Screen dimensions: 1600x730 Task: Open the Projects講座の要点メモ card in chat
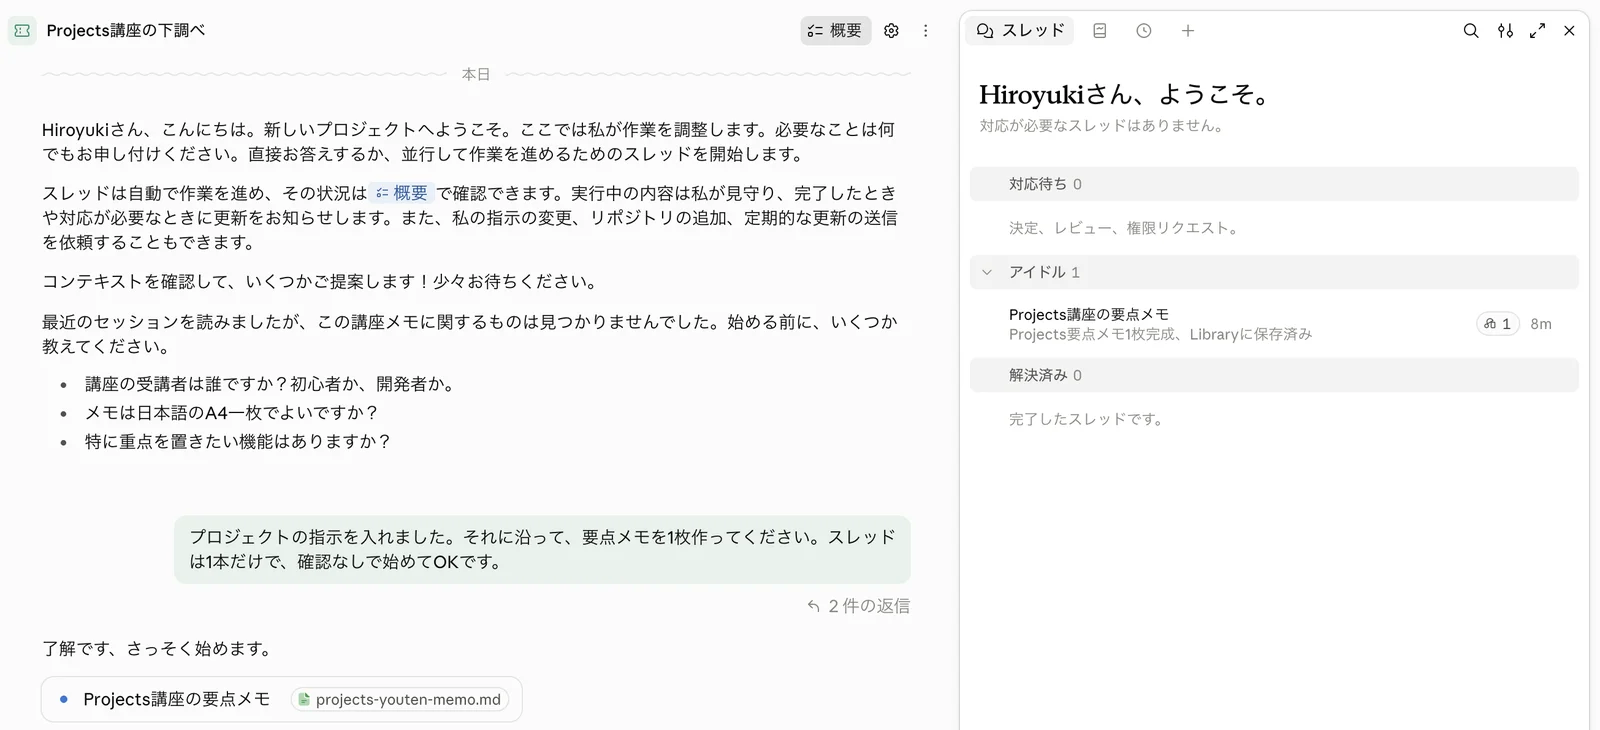point(282,700)
